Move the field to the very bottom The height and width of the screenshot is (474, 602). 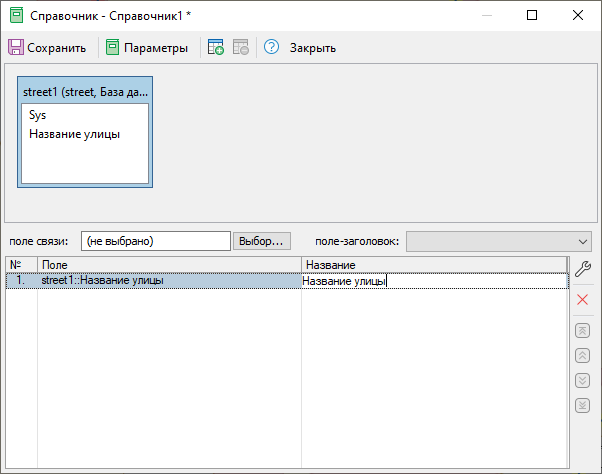pos(583,405)
